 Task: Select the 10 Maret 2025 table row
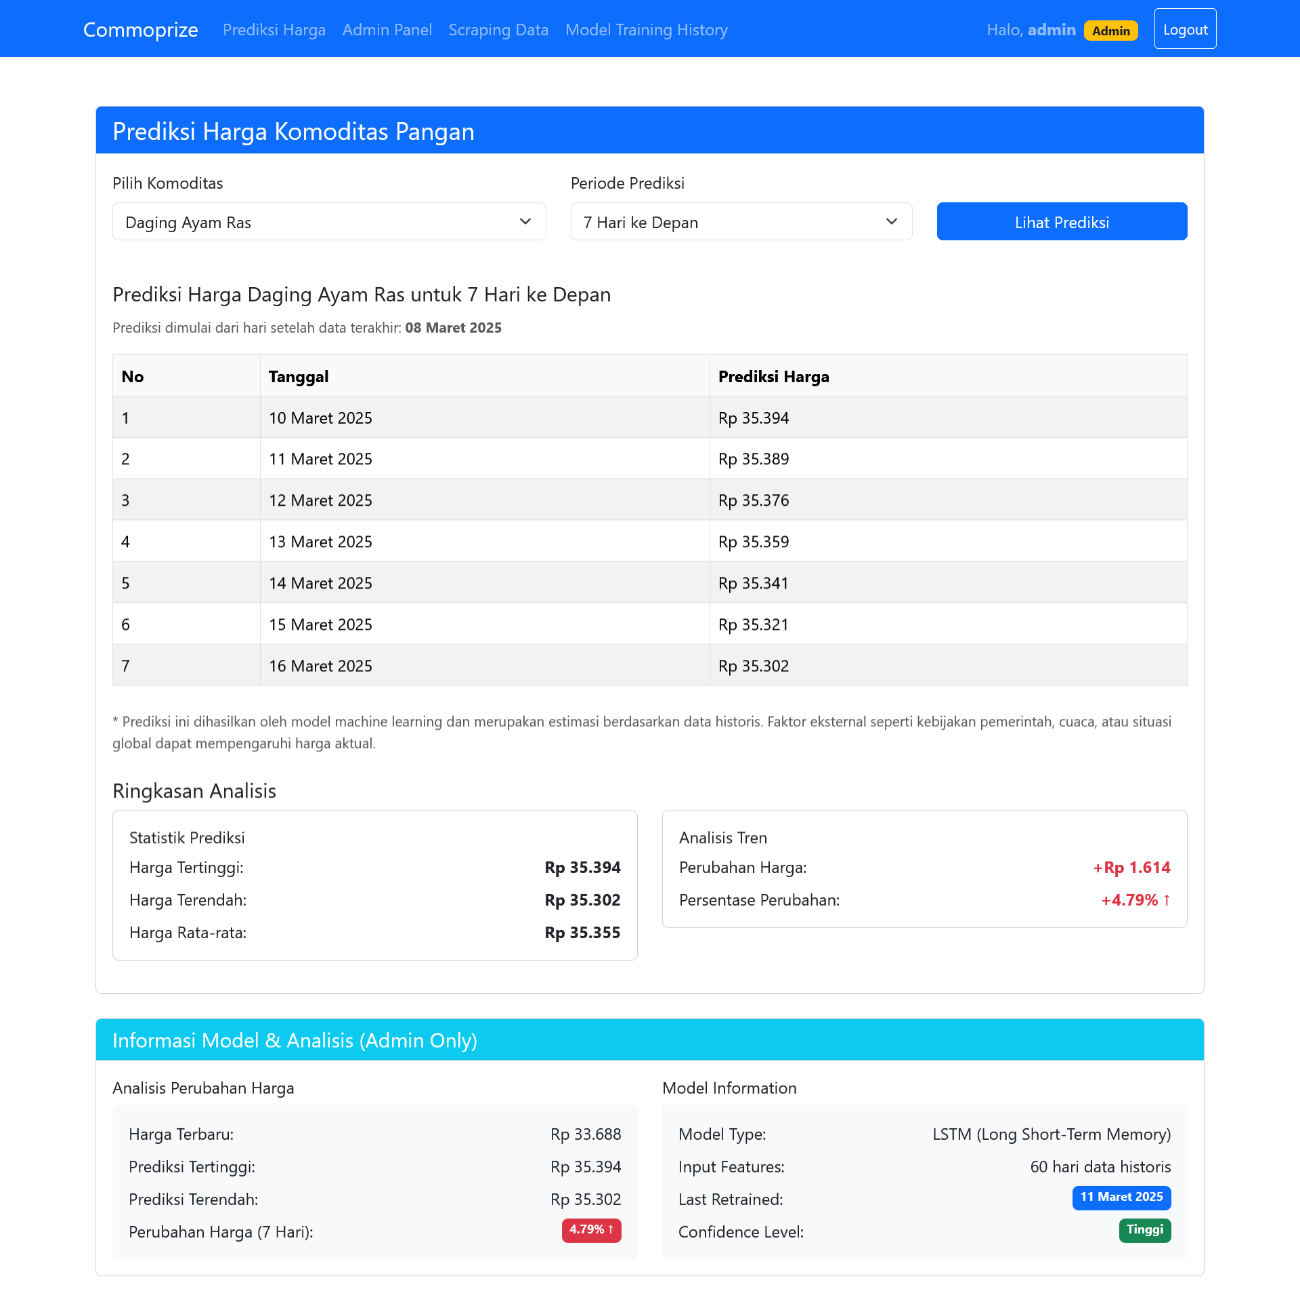point(649,418)
